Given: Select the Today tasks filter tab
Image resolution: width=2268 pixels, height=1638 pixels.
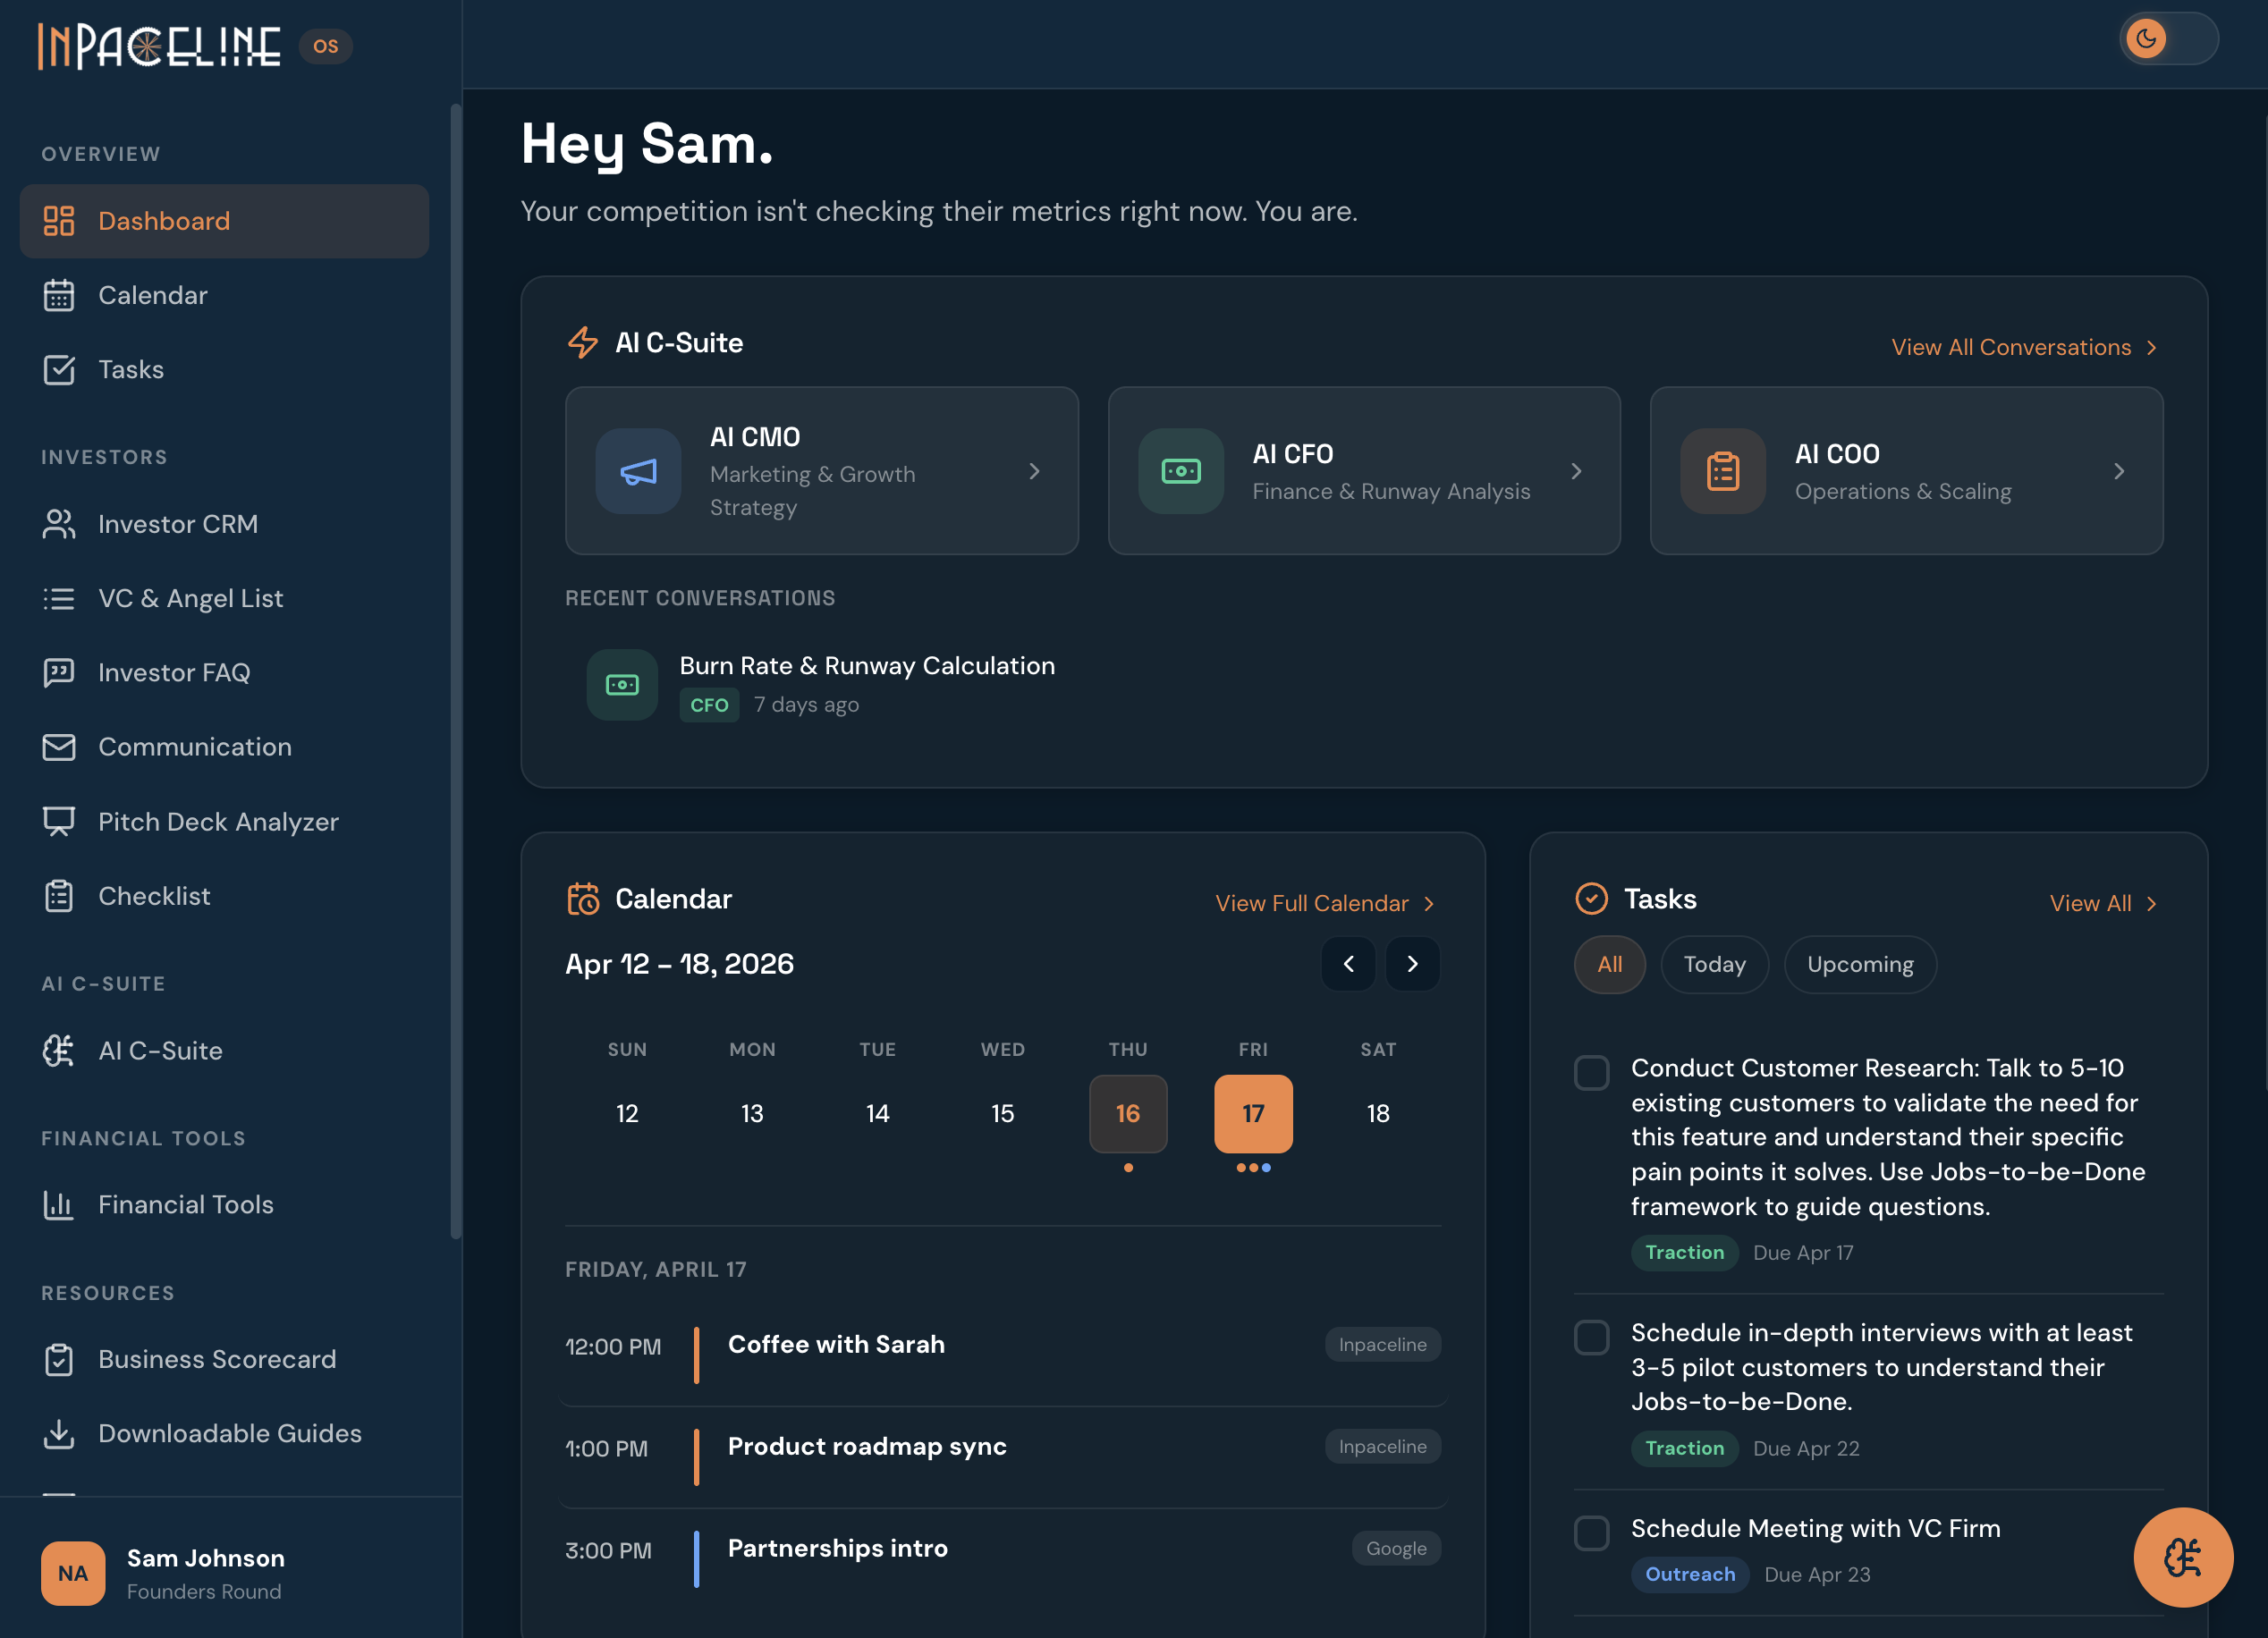Looking at the screenshot, I should (x=1714, y=964).
